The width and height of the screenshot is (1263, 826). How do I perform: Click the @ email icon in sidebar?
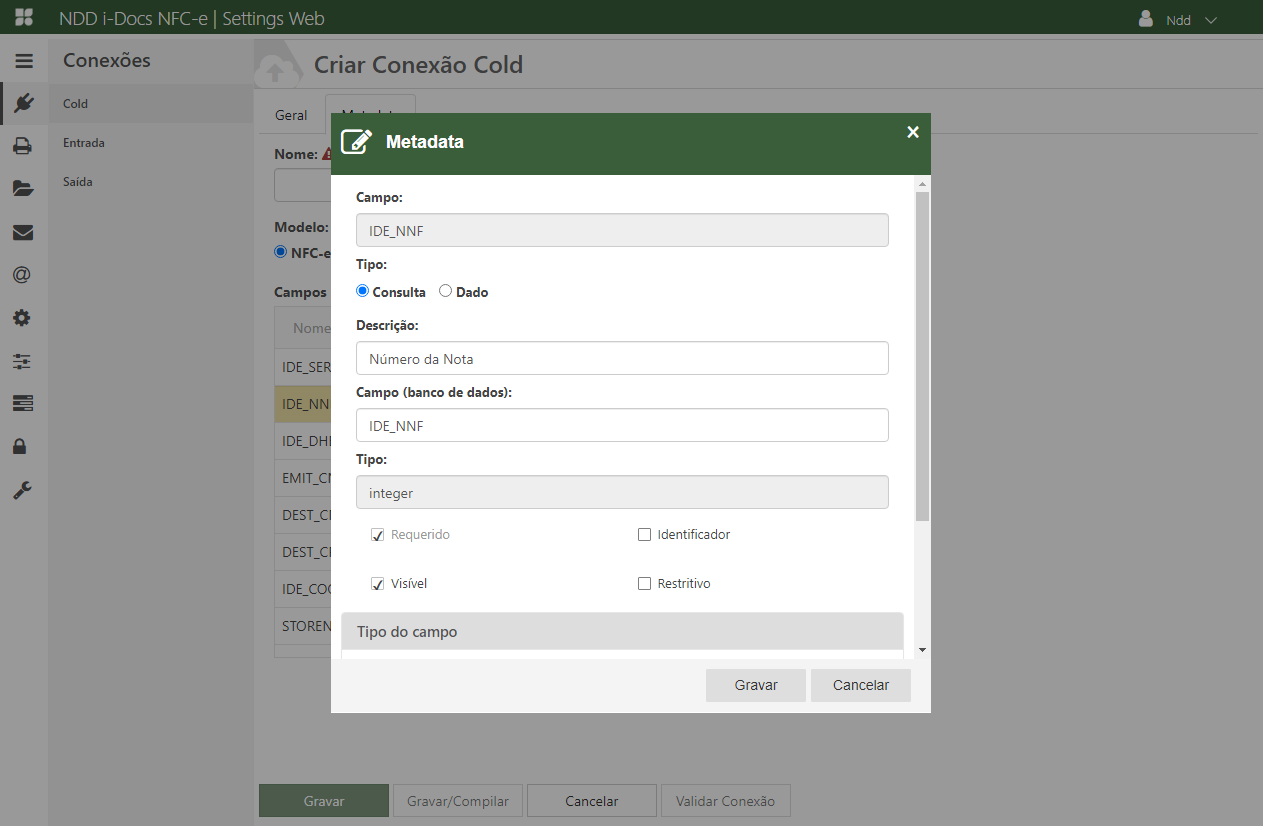(23, 274)
